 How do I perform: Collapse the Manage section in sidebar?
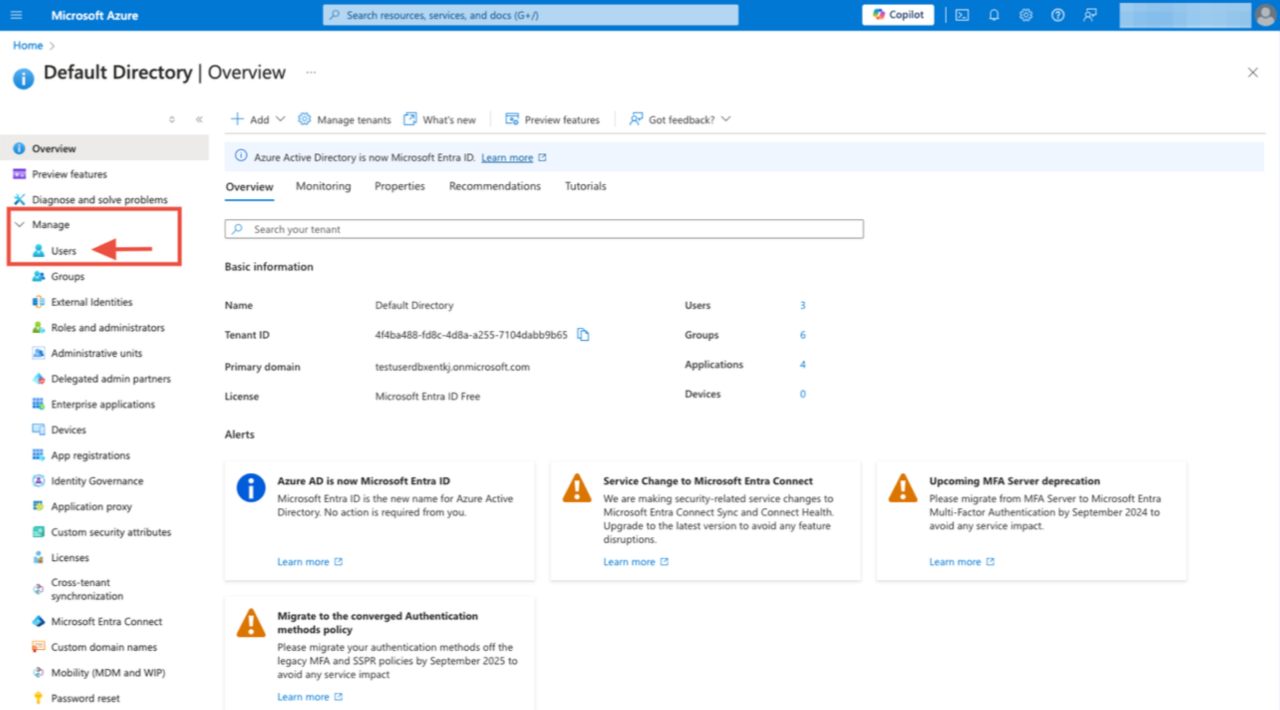click(19, 225)
